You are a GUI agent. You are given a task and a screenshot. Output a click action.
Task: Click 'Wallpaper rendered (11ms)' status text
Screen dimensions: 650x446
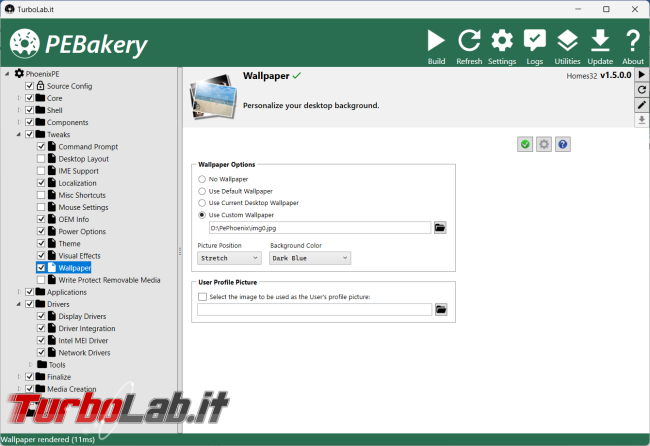48,439
